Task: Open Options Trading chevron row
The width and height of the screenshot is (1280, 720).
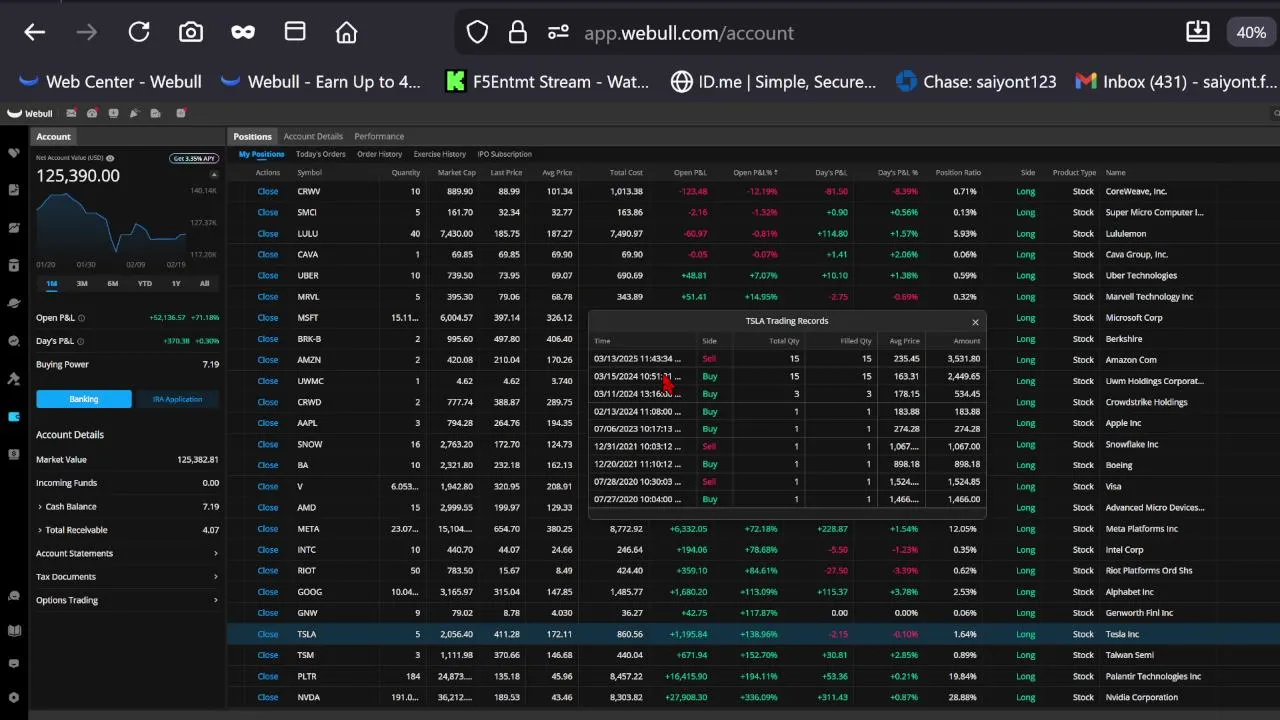Action: [x=127, y=600]
